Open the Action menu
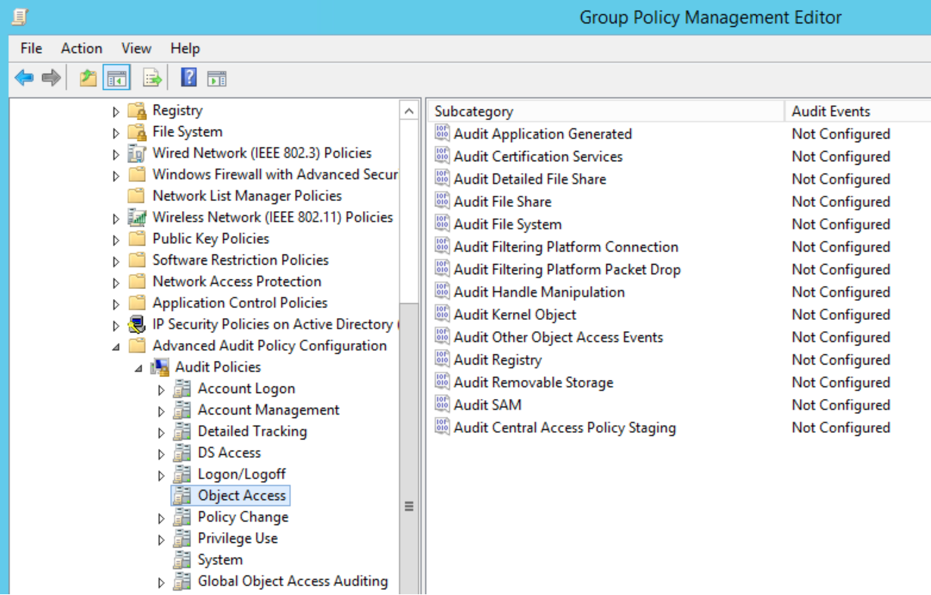 (x=81, y=48)
